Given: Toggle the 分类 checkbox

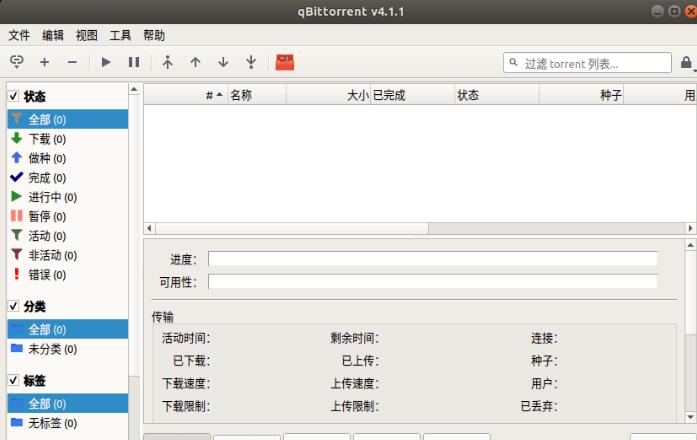Looking at the screenshot, I should point(14,306).
